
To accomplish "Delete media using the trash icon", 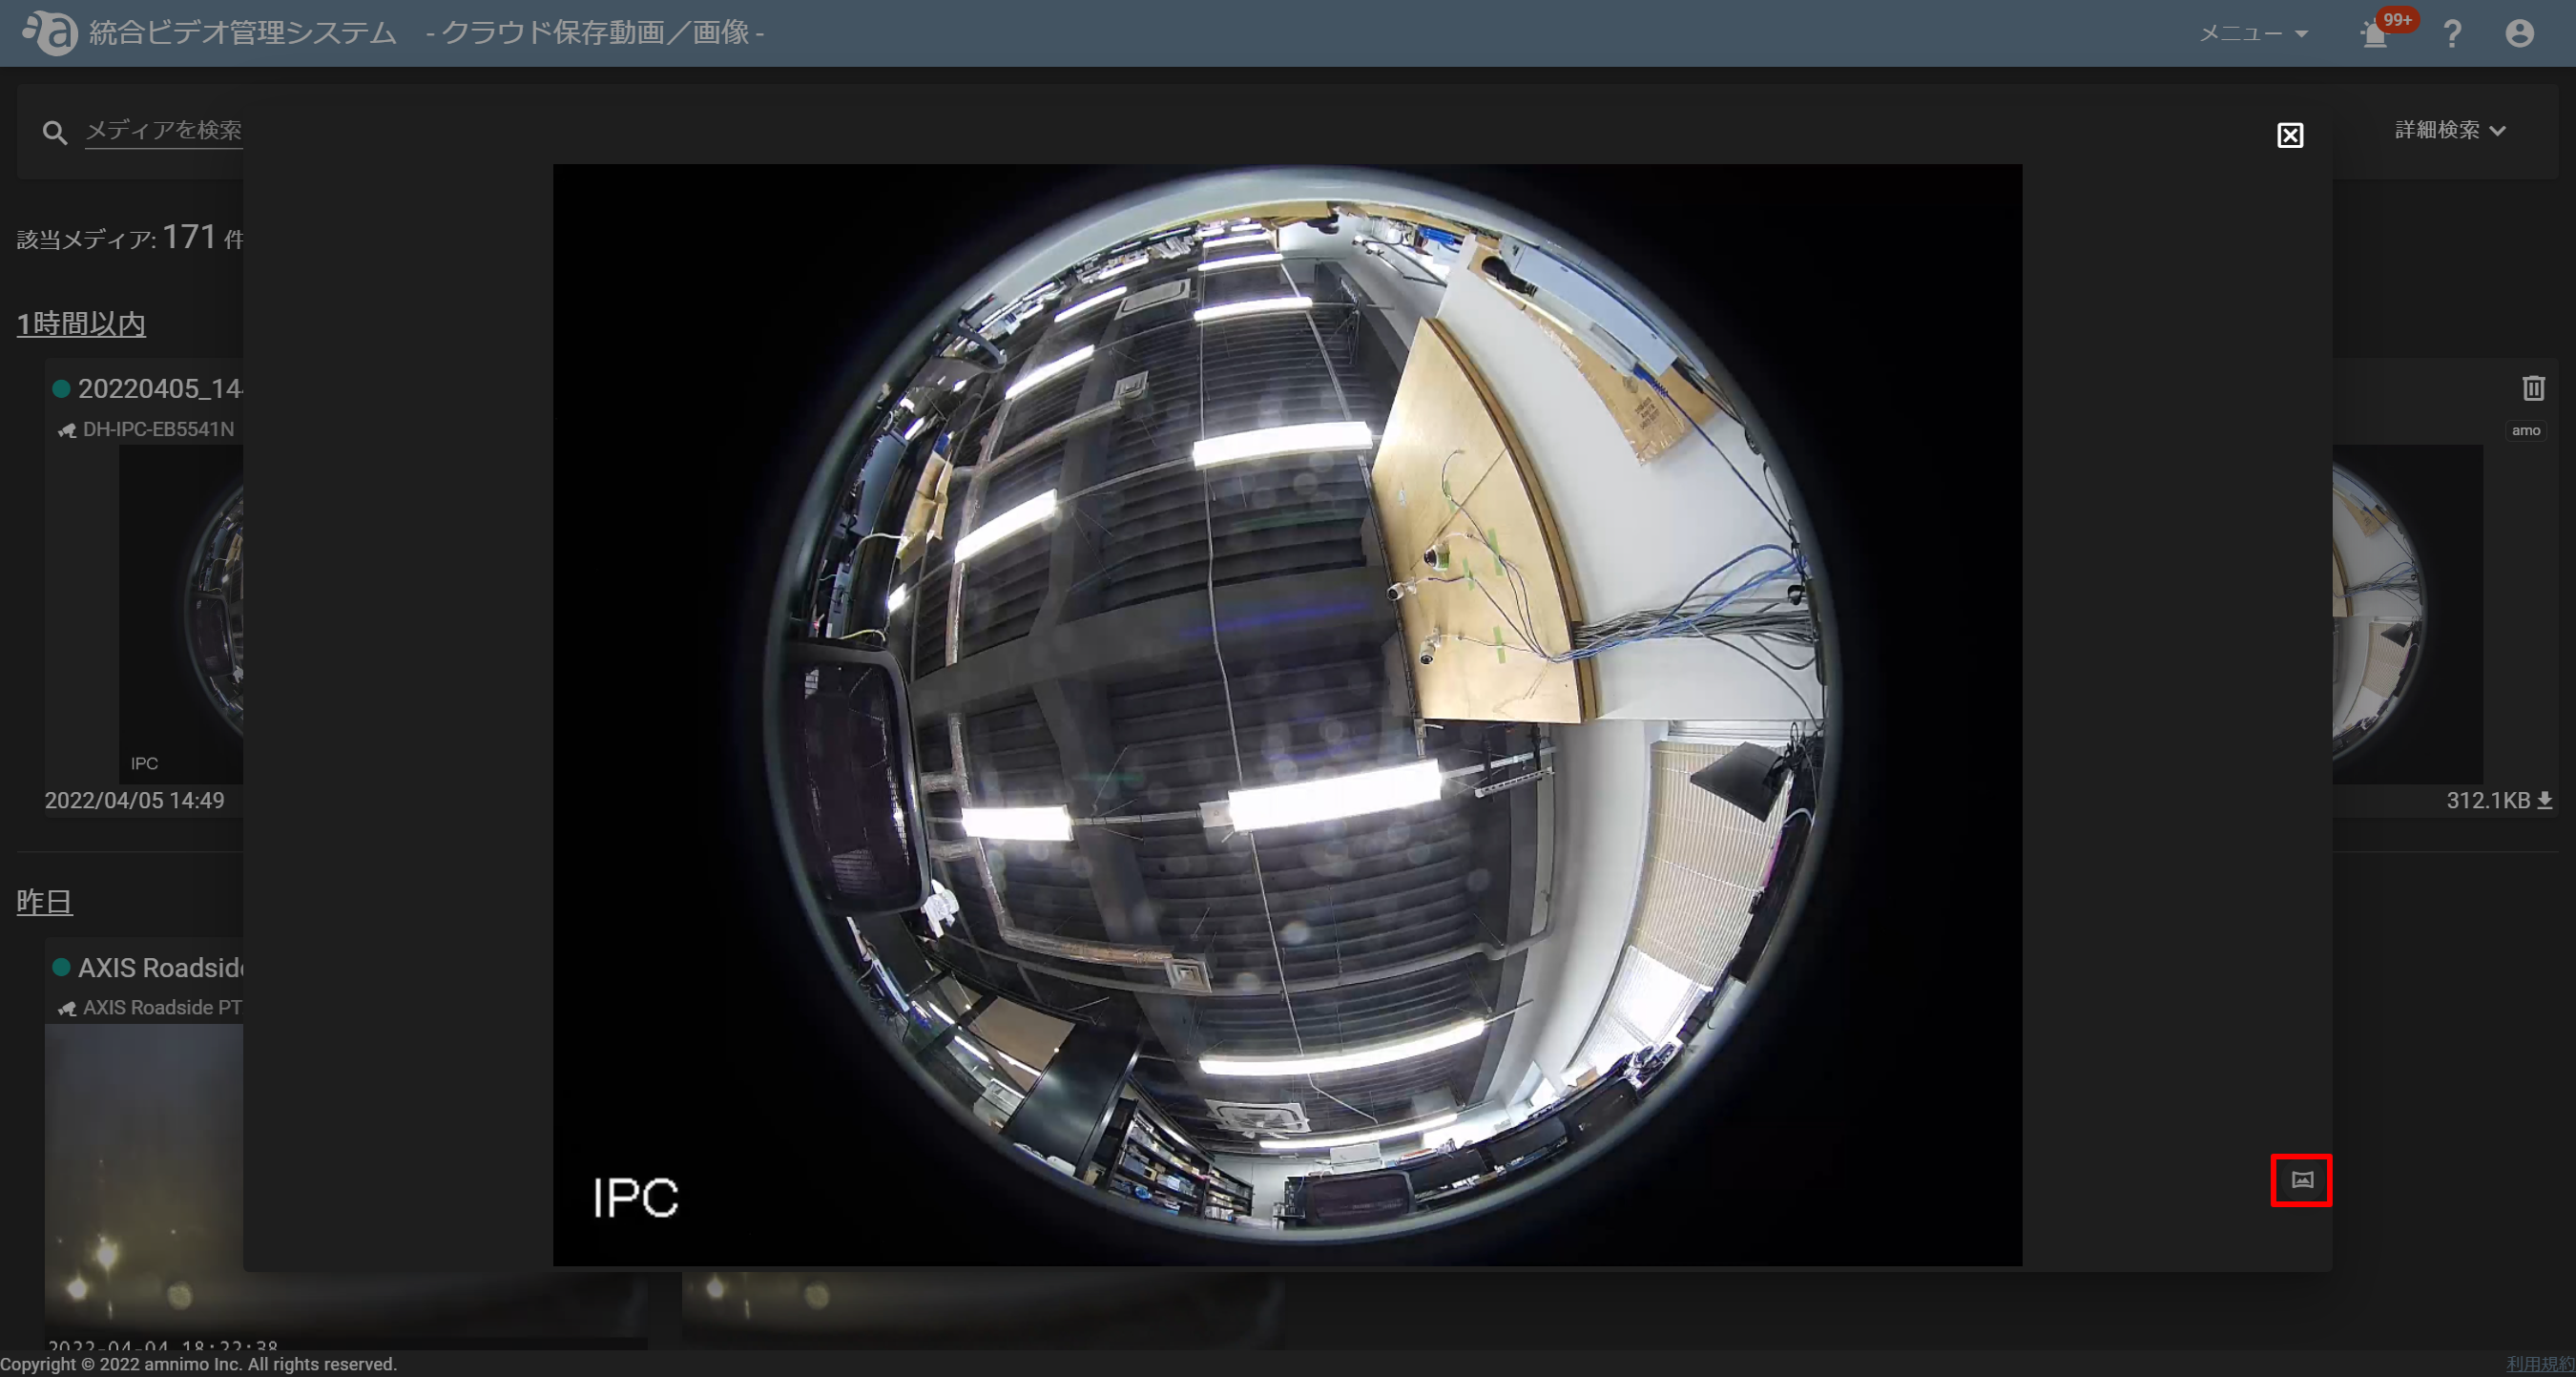I will click(2532, 388).
